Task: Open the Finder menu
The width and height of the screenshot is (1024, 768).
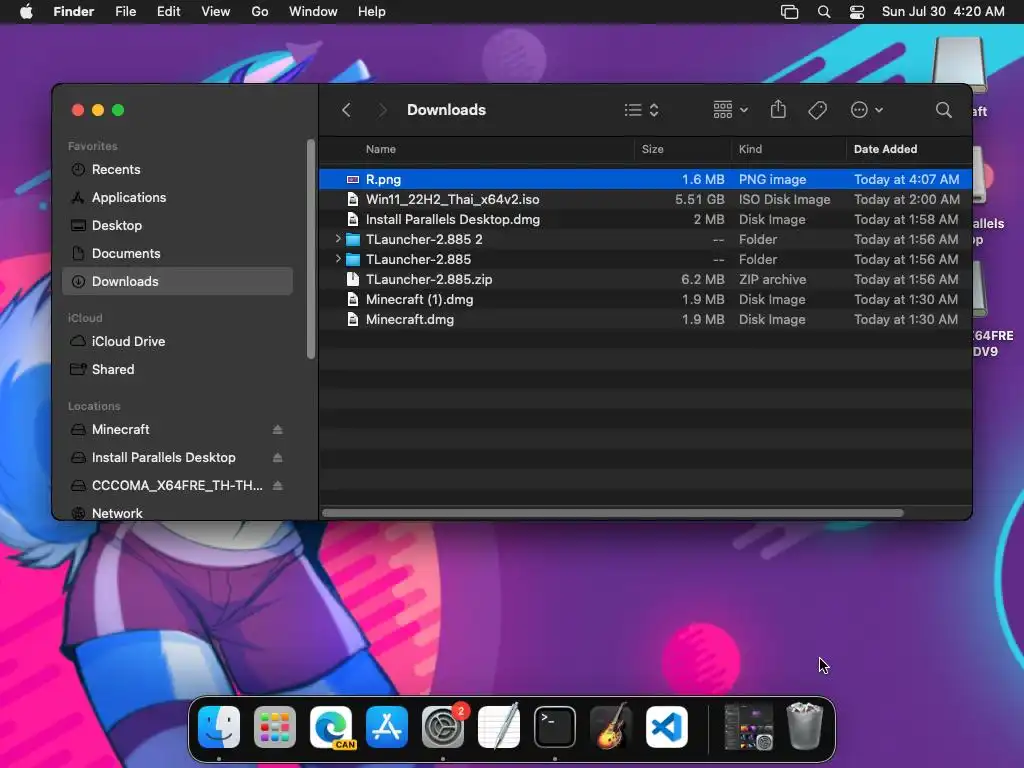Action: 73,12
